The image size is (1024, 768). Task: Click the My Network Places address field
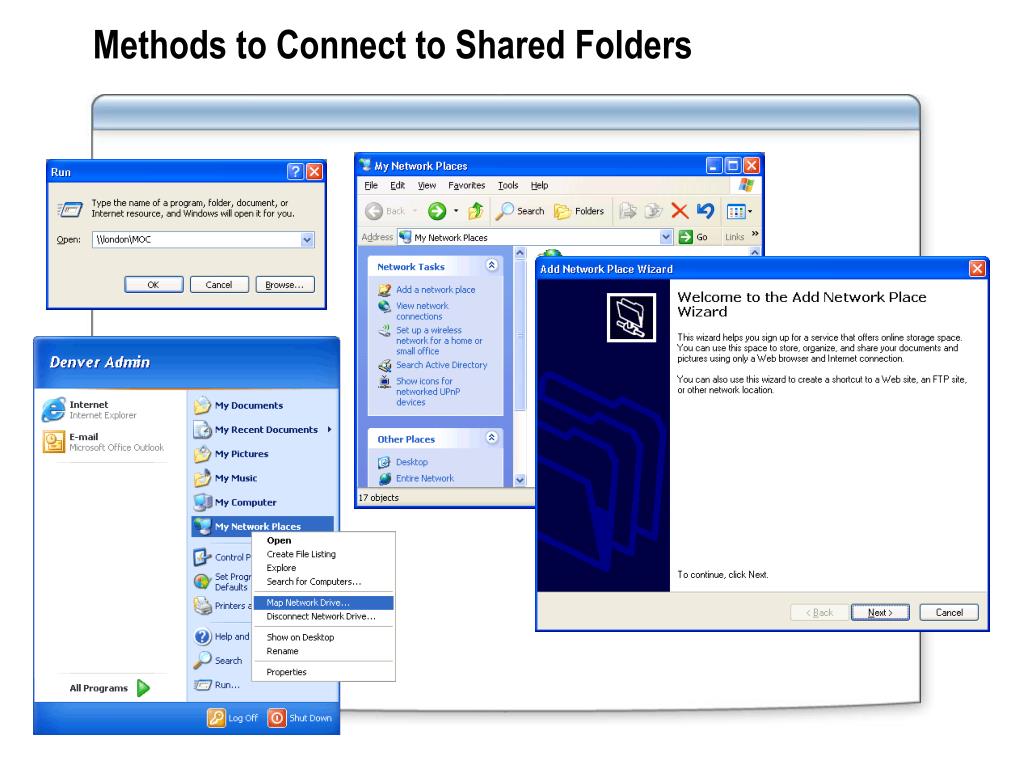[x=529, y=237]
